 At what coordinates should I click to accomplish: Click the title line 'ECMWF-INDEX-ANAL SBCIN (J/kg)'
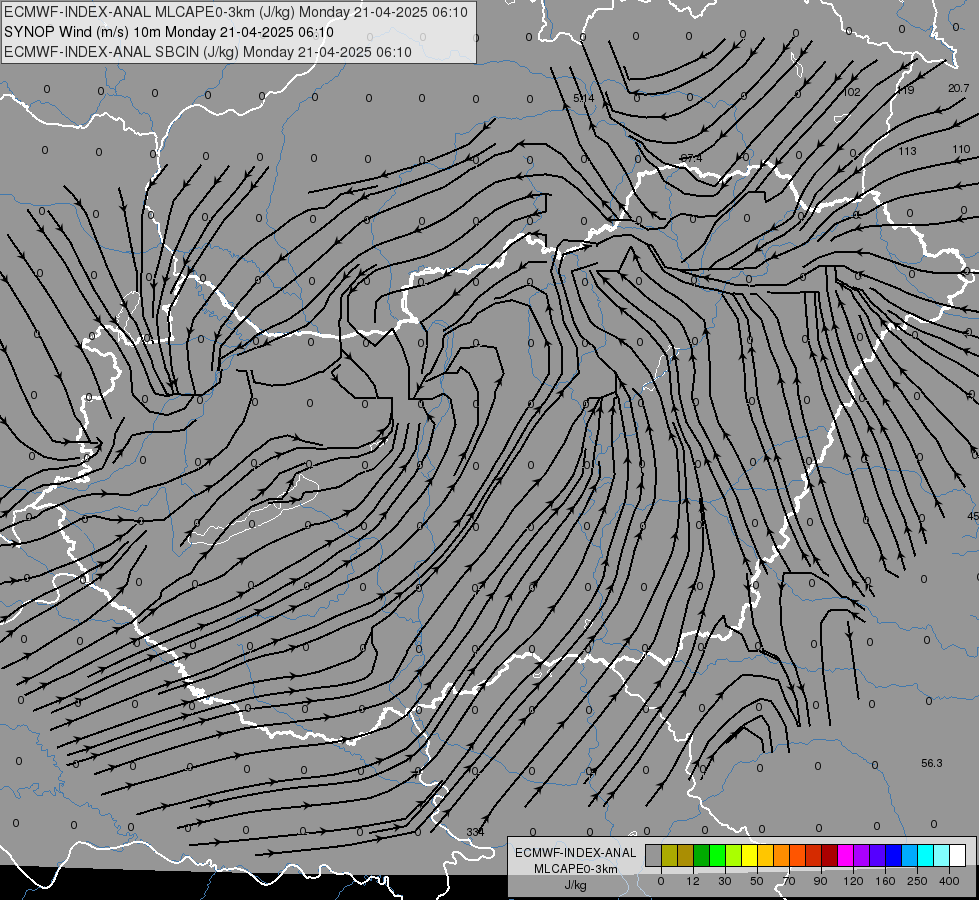[x=121, y=52]
